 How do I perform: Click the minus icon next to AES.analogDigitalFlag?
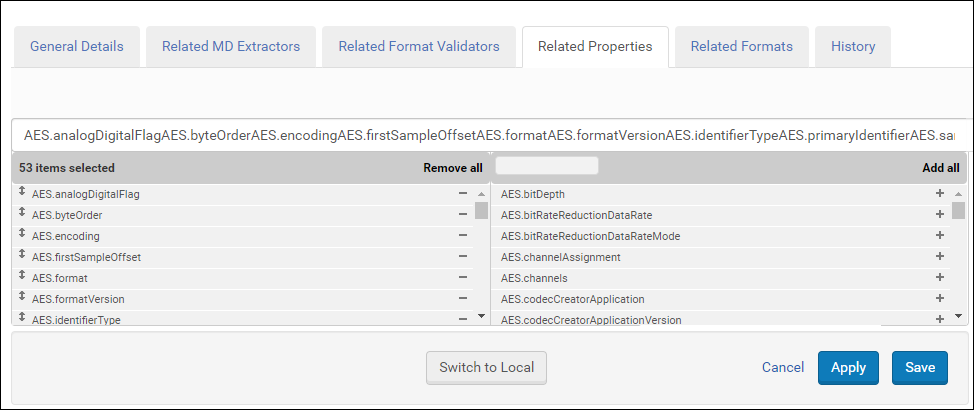(463, 194)
